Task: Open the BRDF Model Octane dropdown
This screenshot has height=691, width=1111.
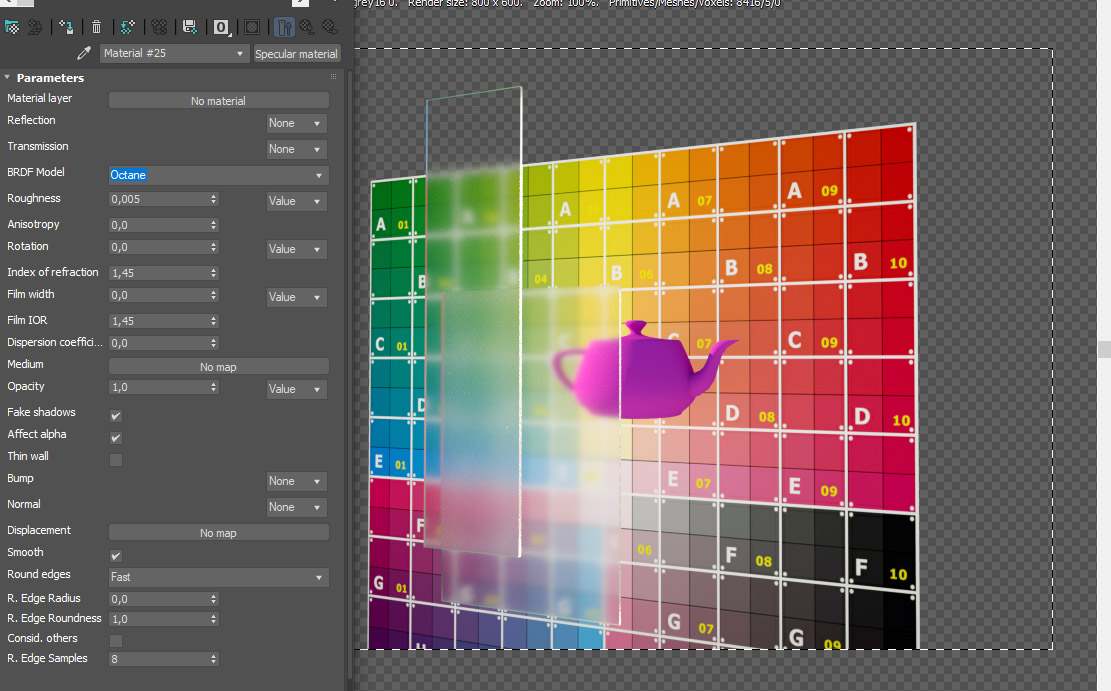Action: pos(218,175)
